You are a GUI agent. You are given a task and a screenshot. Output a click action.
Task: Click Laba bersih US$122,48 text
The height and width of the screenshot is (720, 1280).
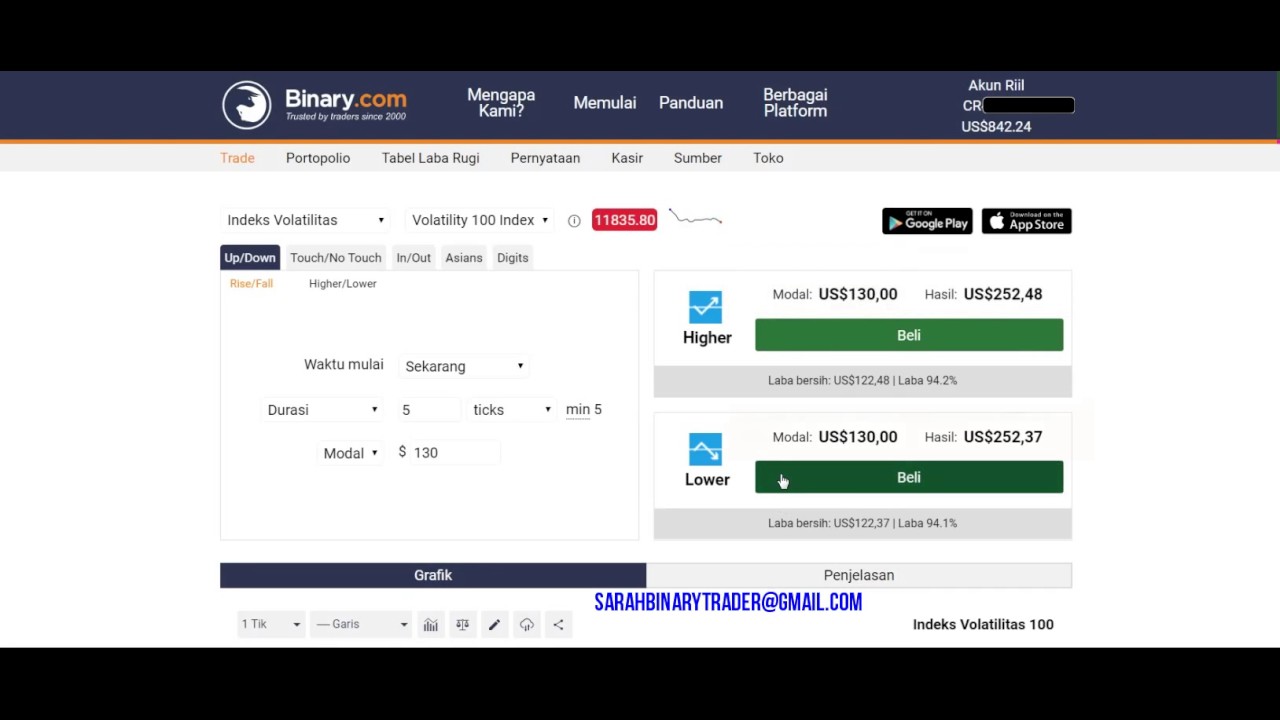(862, 381)
